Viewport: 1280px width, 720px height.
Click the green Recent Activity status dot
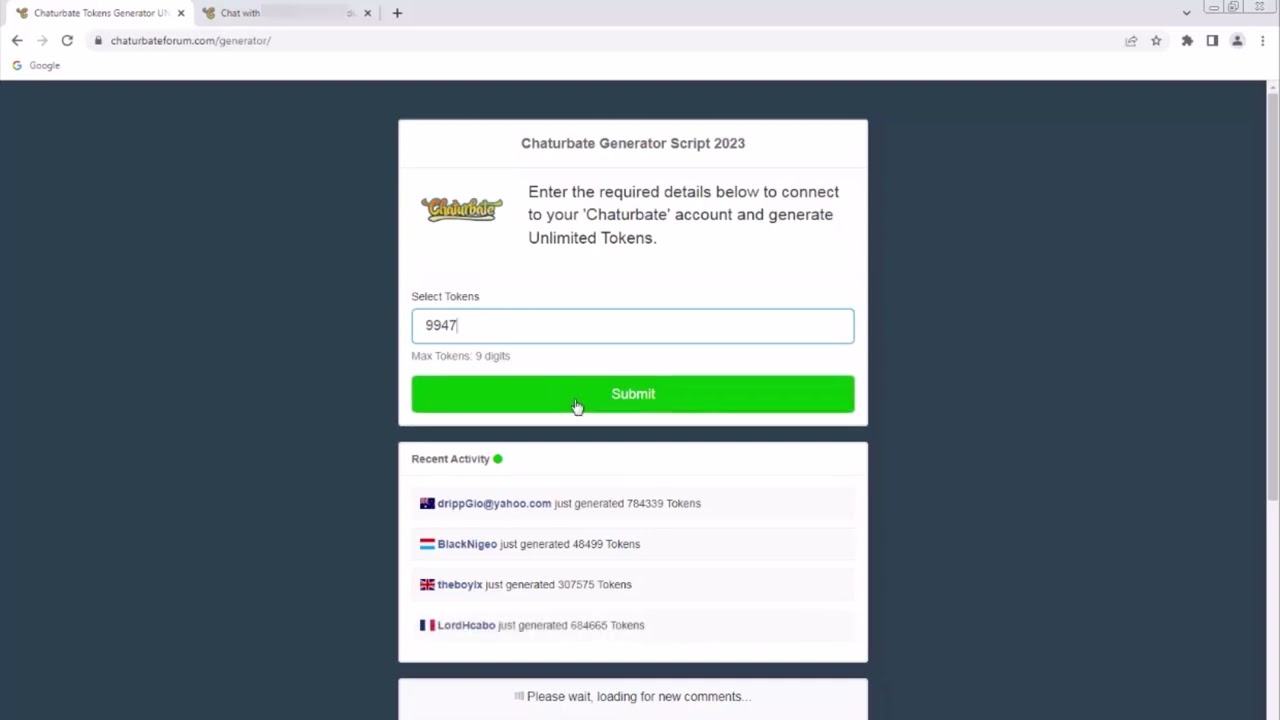(x=498, y=459)
